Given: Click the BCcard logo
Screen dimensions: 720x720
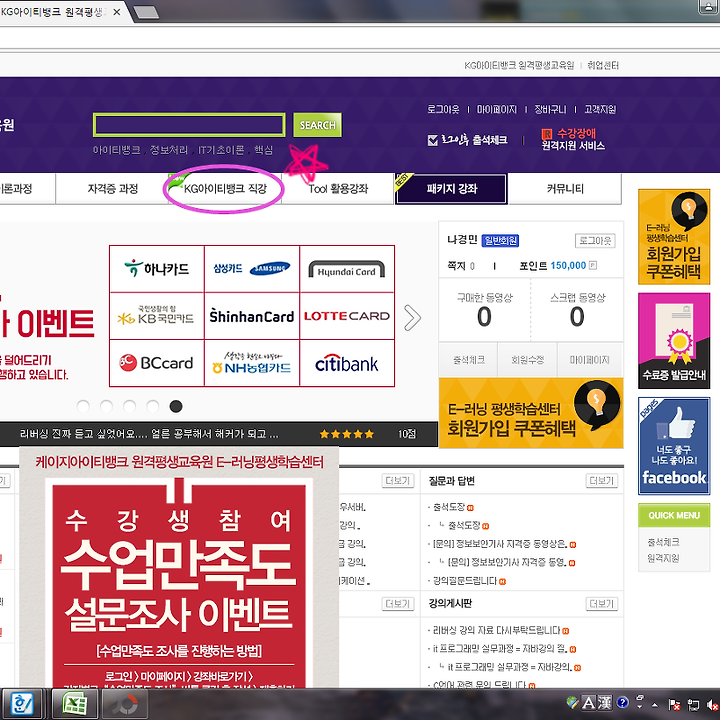Looking at the screenshot, I should tap(157, 363).
